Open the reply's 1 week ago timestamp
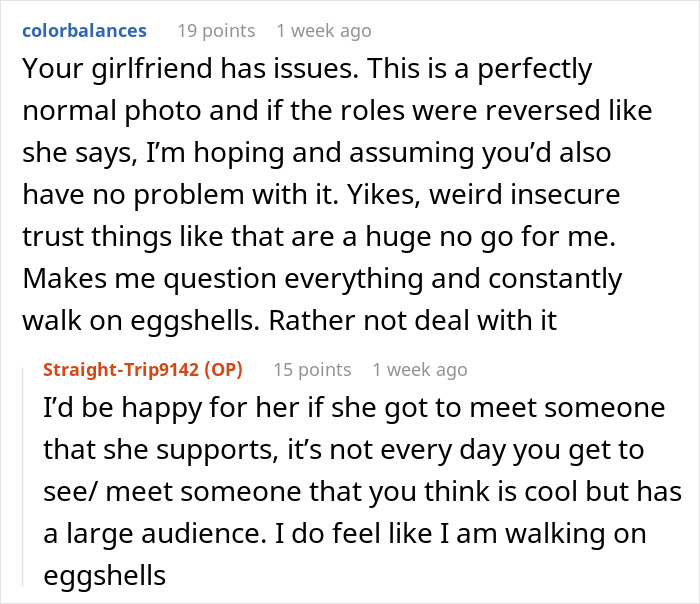 tap(419, 369)
